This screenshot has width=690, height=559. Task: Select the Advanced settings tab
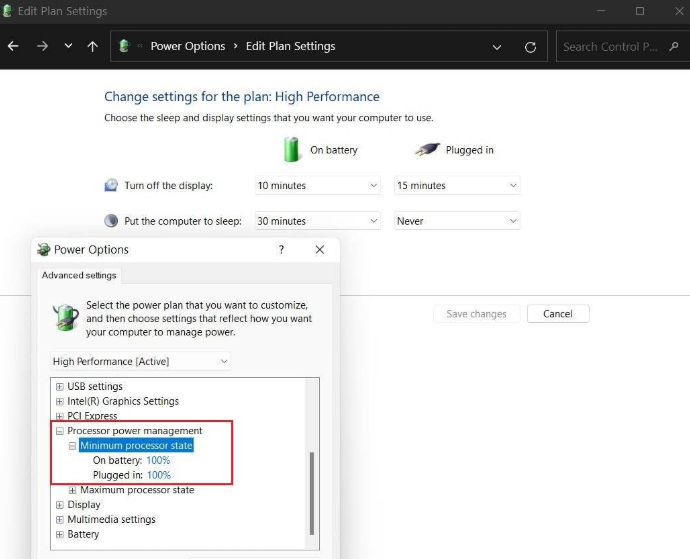(x=79, y=276)
